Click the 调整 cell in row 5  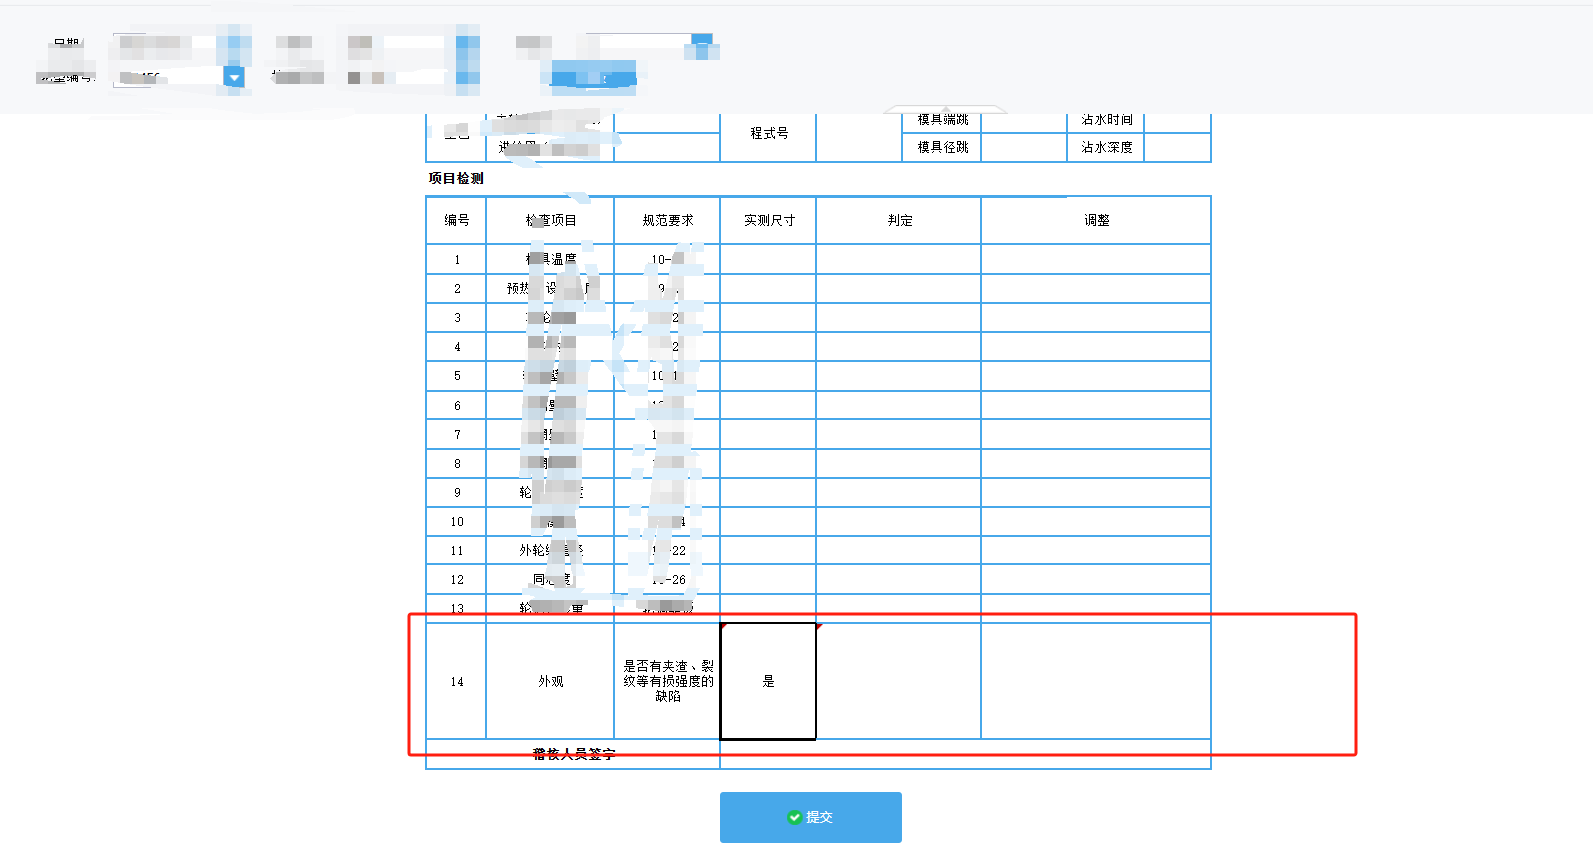coord(1095,376)
